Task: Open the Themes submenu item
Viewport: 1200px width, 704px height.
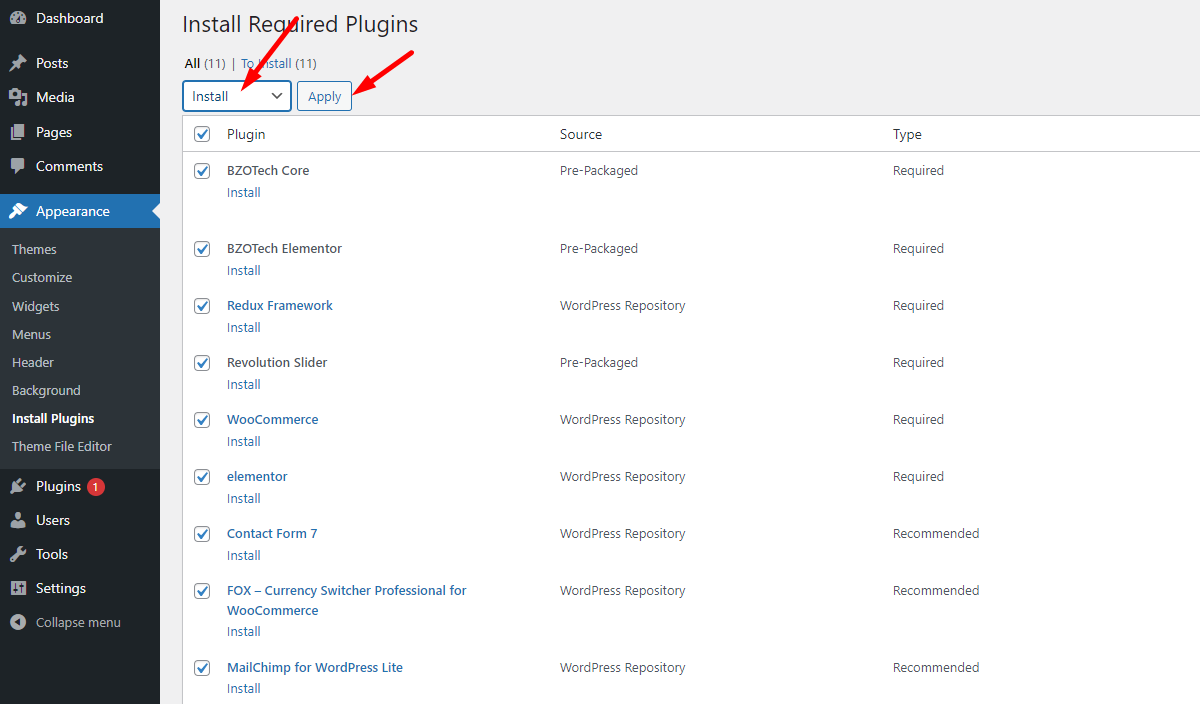Action: click(x=34, y=249)
